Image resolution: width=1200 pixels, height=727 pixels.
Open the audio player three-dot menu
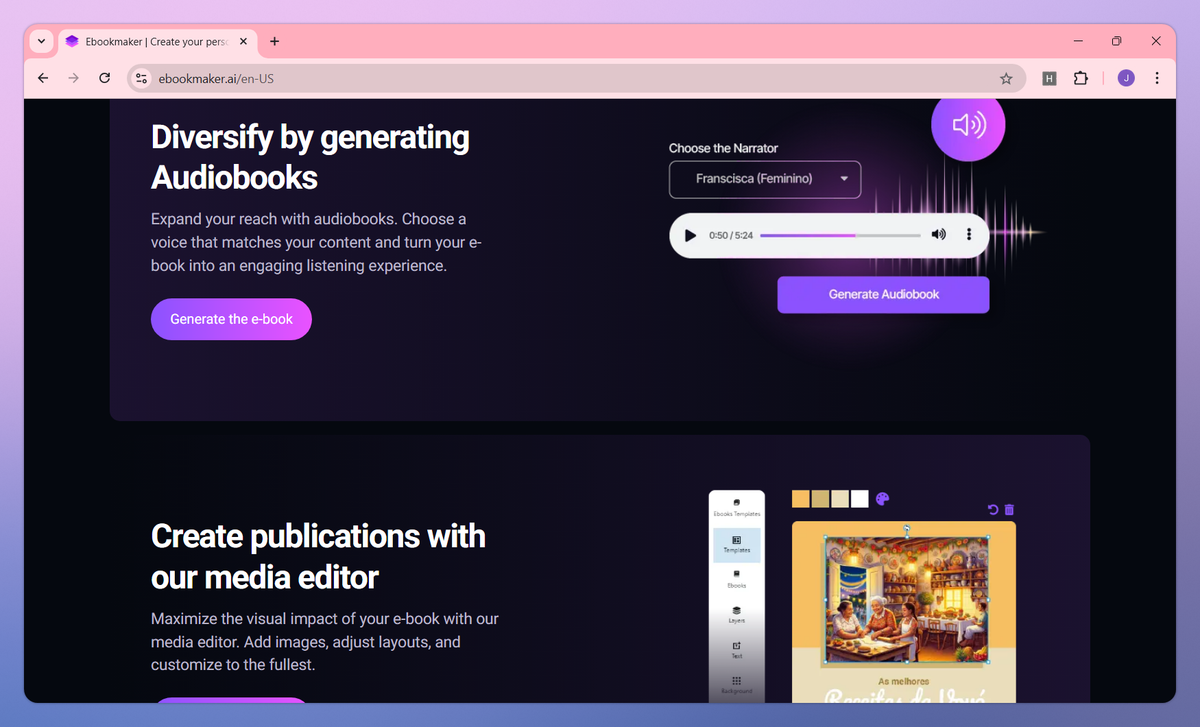pyautogui.click(x=968, y=234)
